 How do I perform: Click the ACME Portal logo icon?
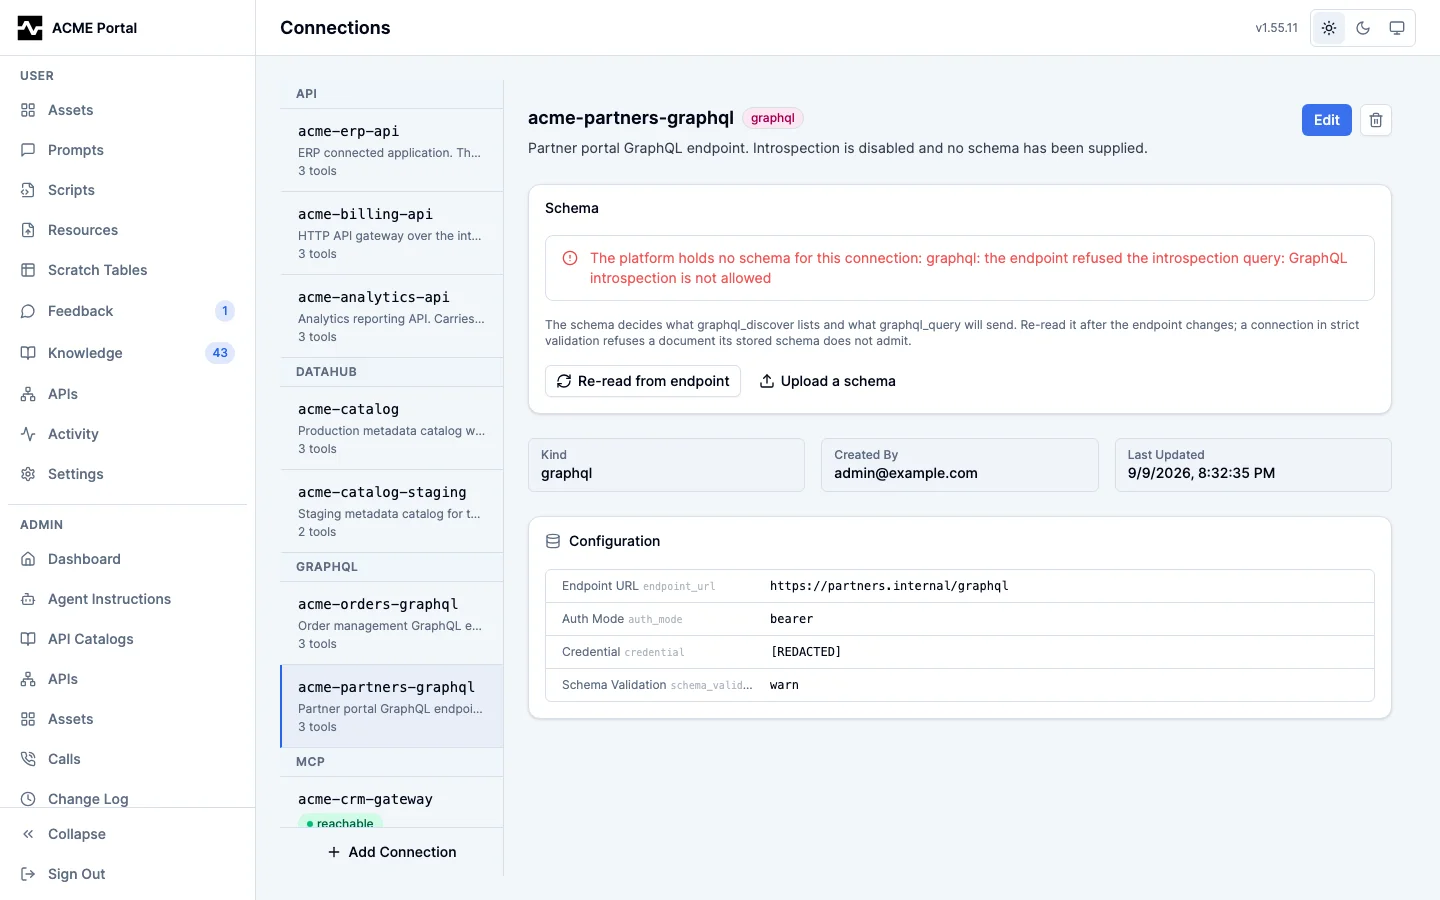click(x=30, y=28)
